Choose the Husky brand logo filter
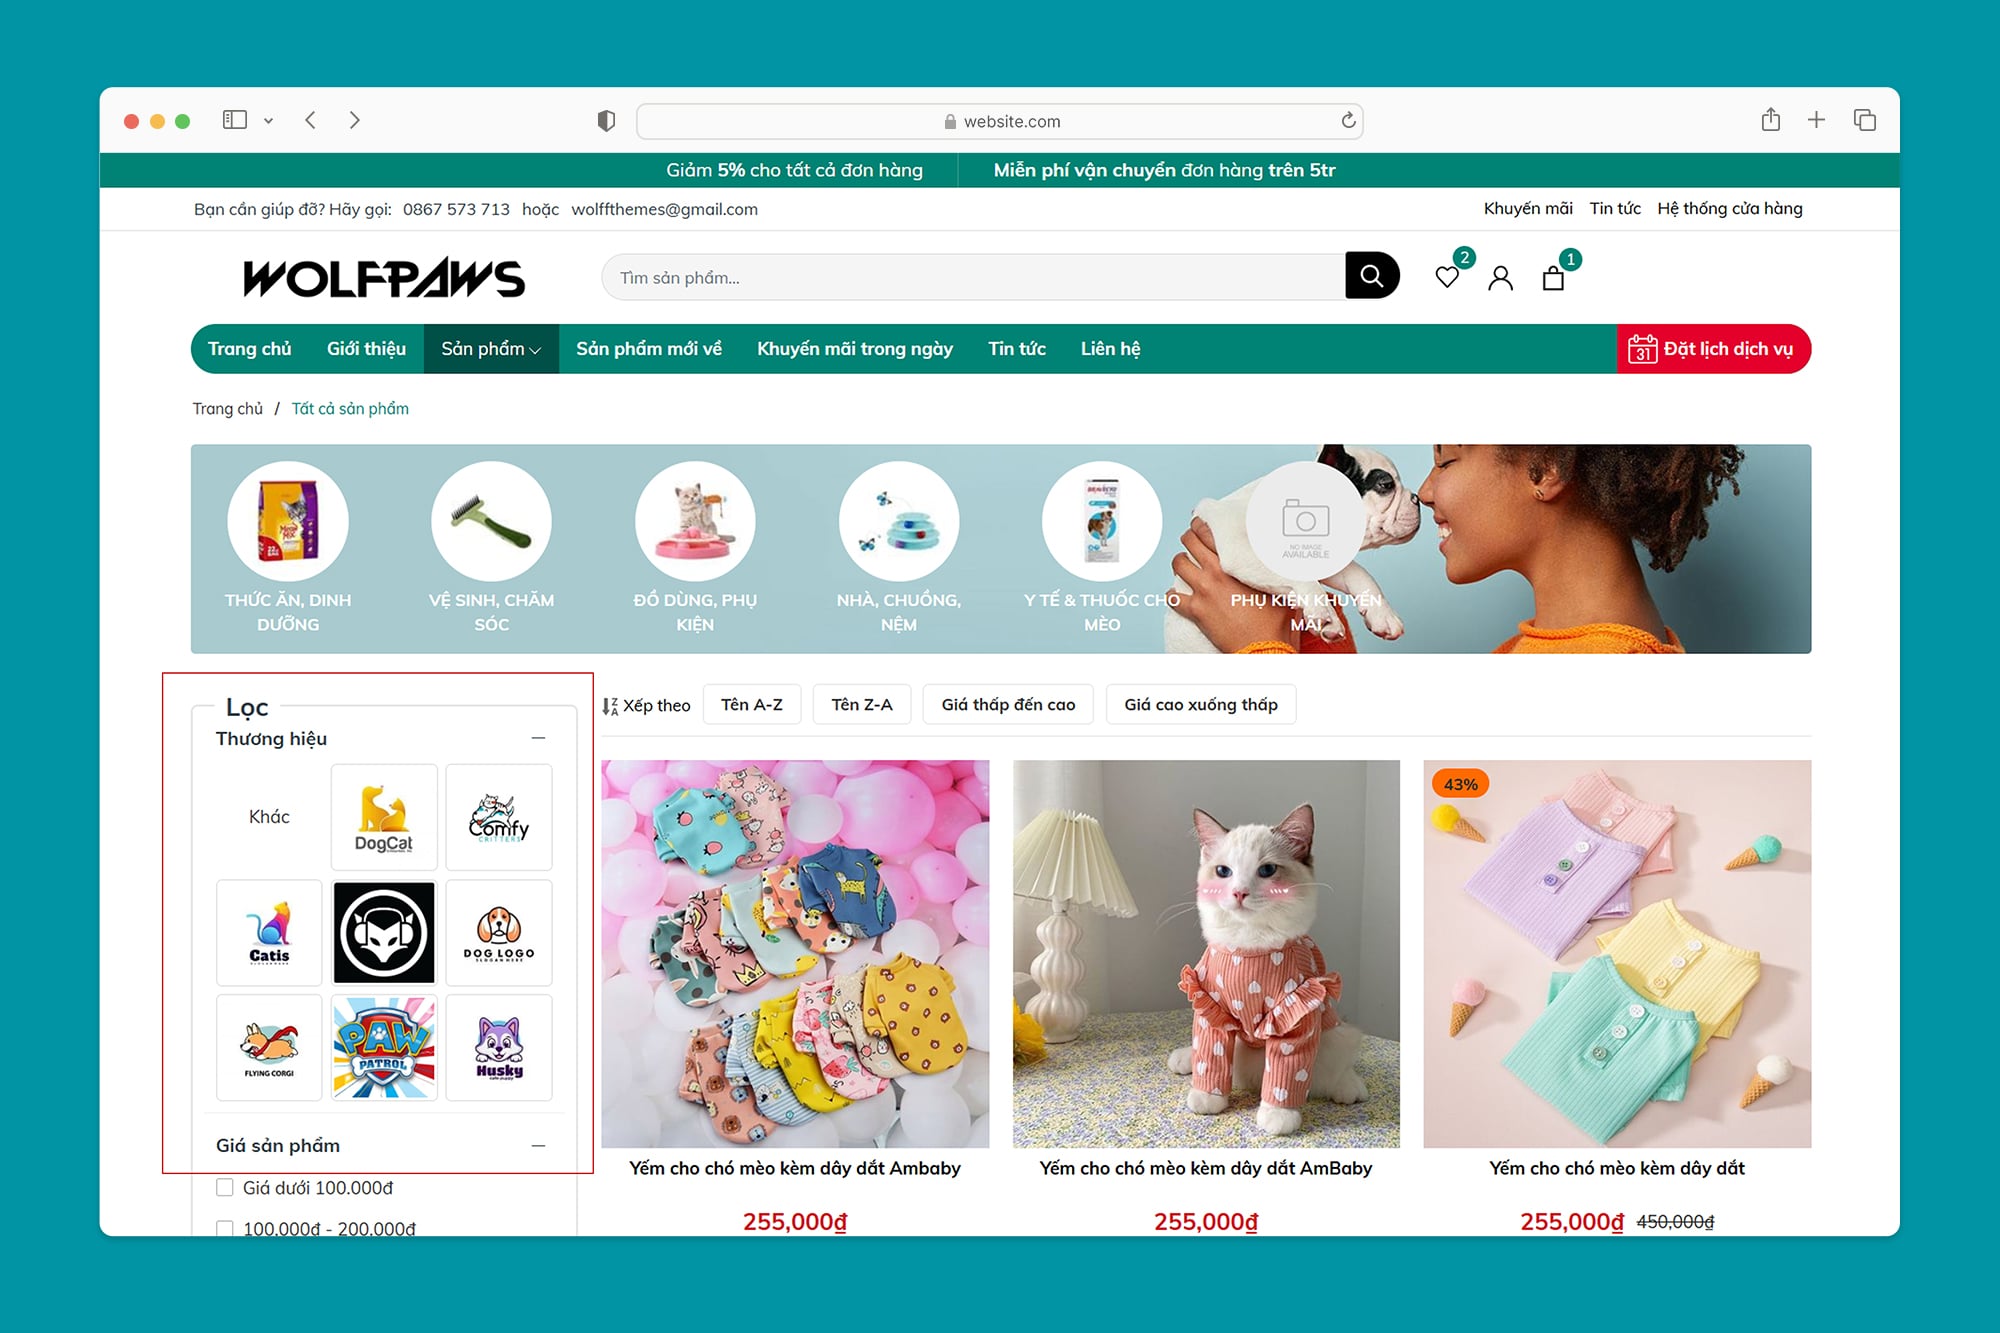Viewport: 2000px width, 1333px height. point(499,1047)
